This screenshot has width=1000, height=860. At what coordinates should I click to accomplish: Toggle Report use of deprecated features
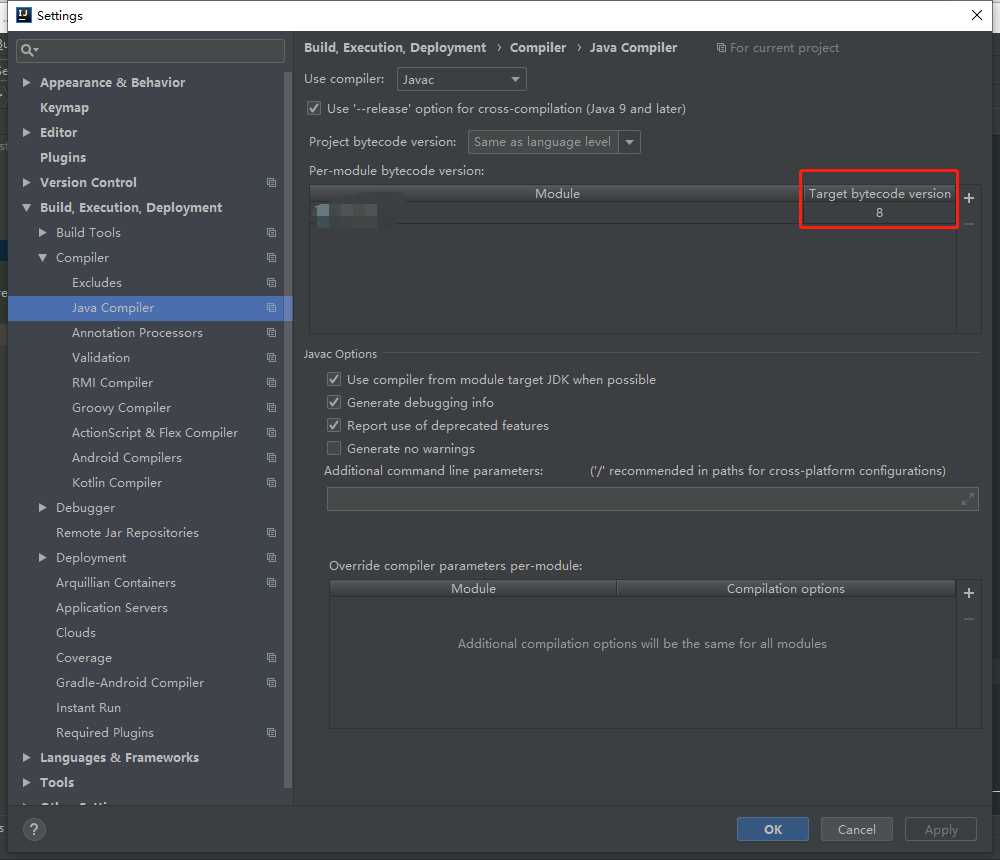334,425
